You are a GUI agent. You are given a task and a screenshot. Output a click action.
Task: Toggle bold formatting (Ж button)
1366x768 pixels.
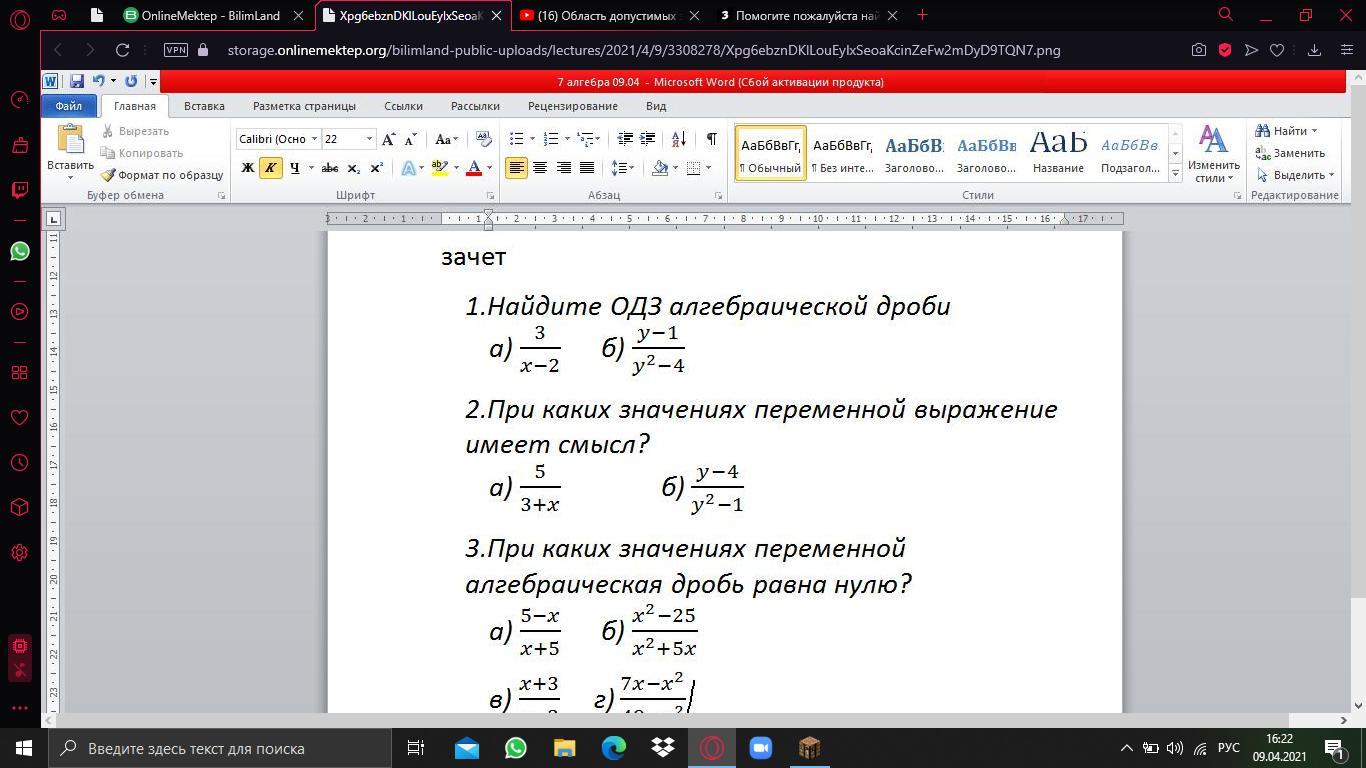[x=248, y=168]
